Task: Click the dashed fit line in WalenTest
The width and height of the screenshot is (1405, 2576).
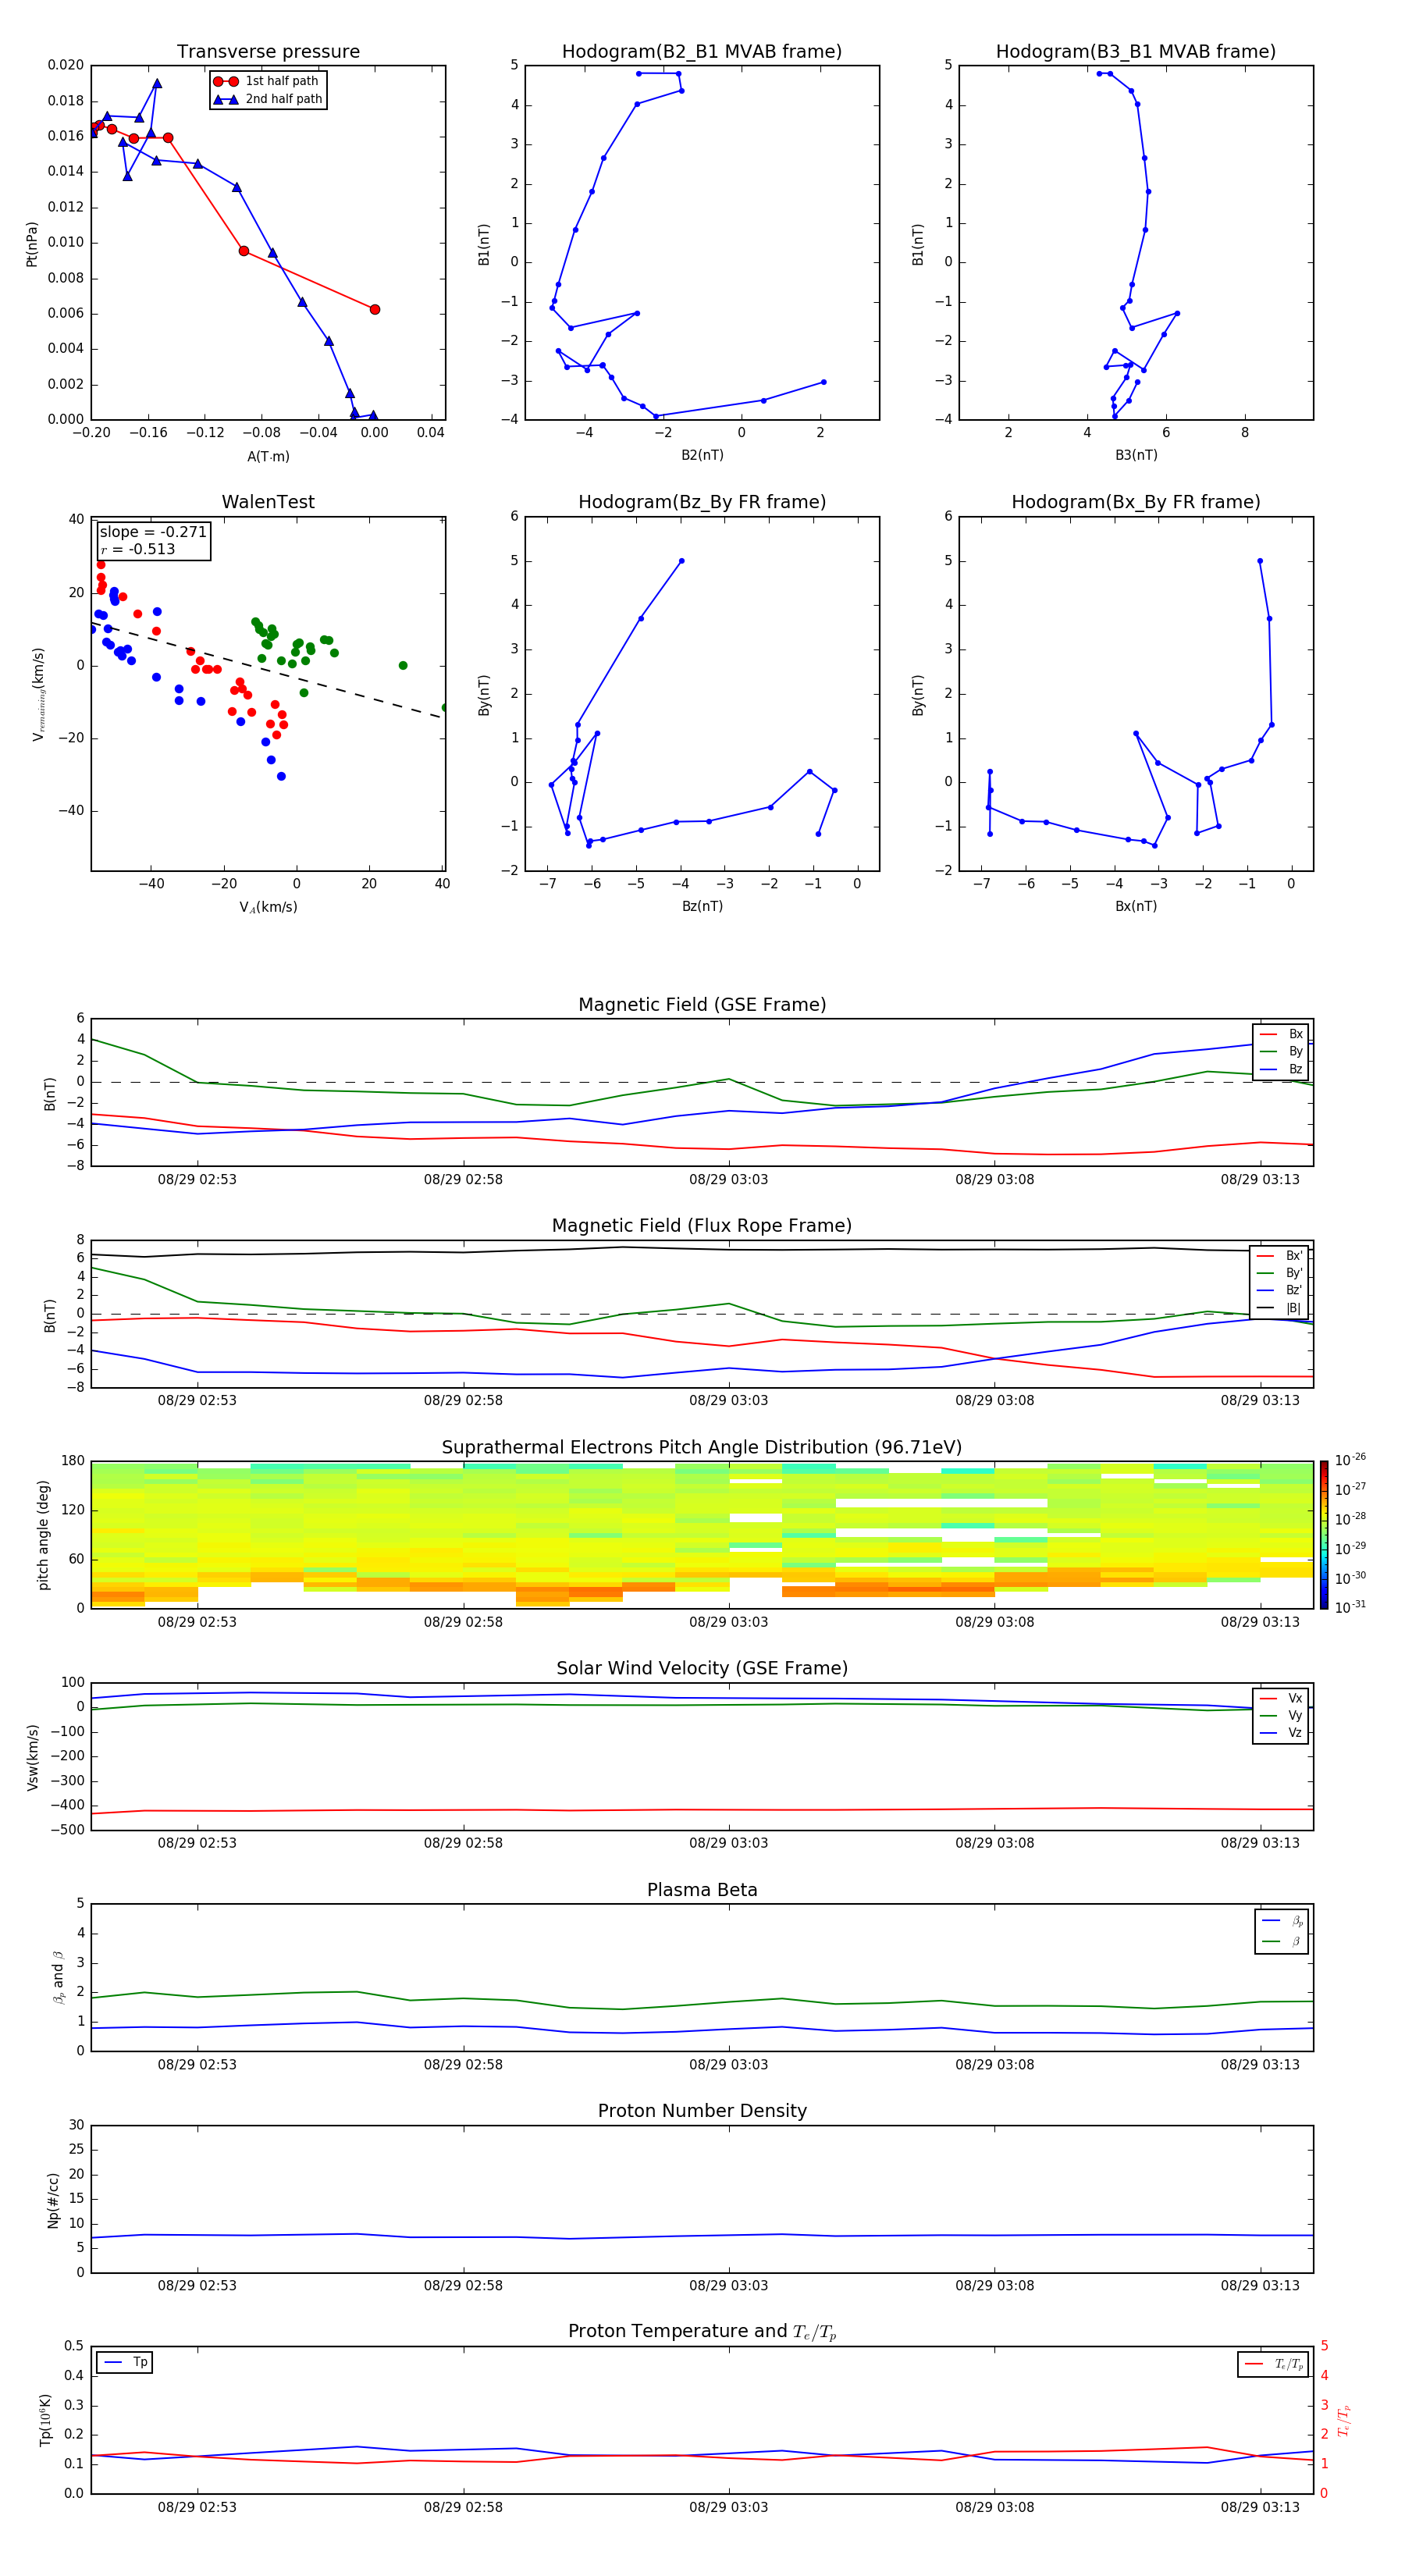Action: click(266, 670)
